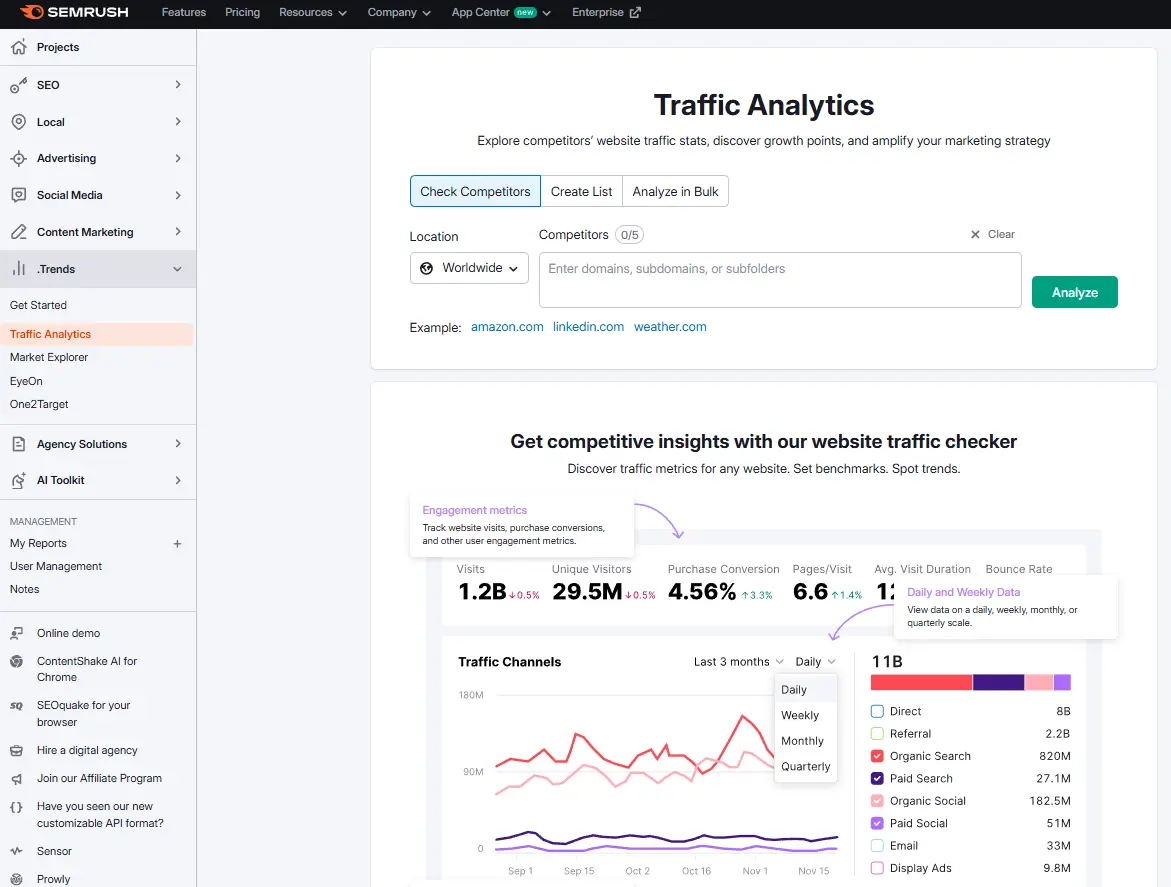Click the linkedin.com example link
This screenshot has width=1171, height=887.
(588, 327)
